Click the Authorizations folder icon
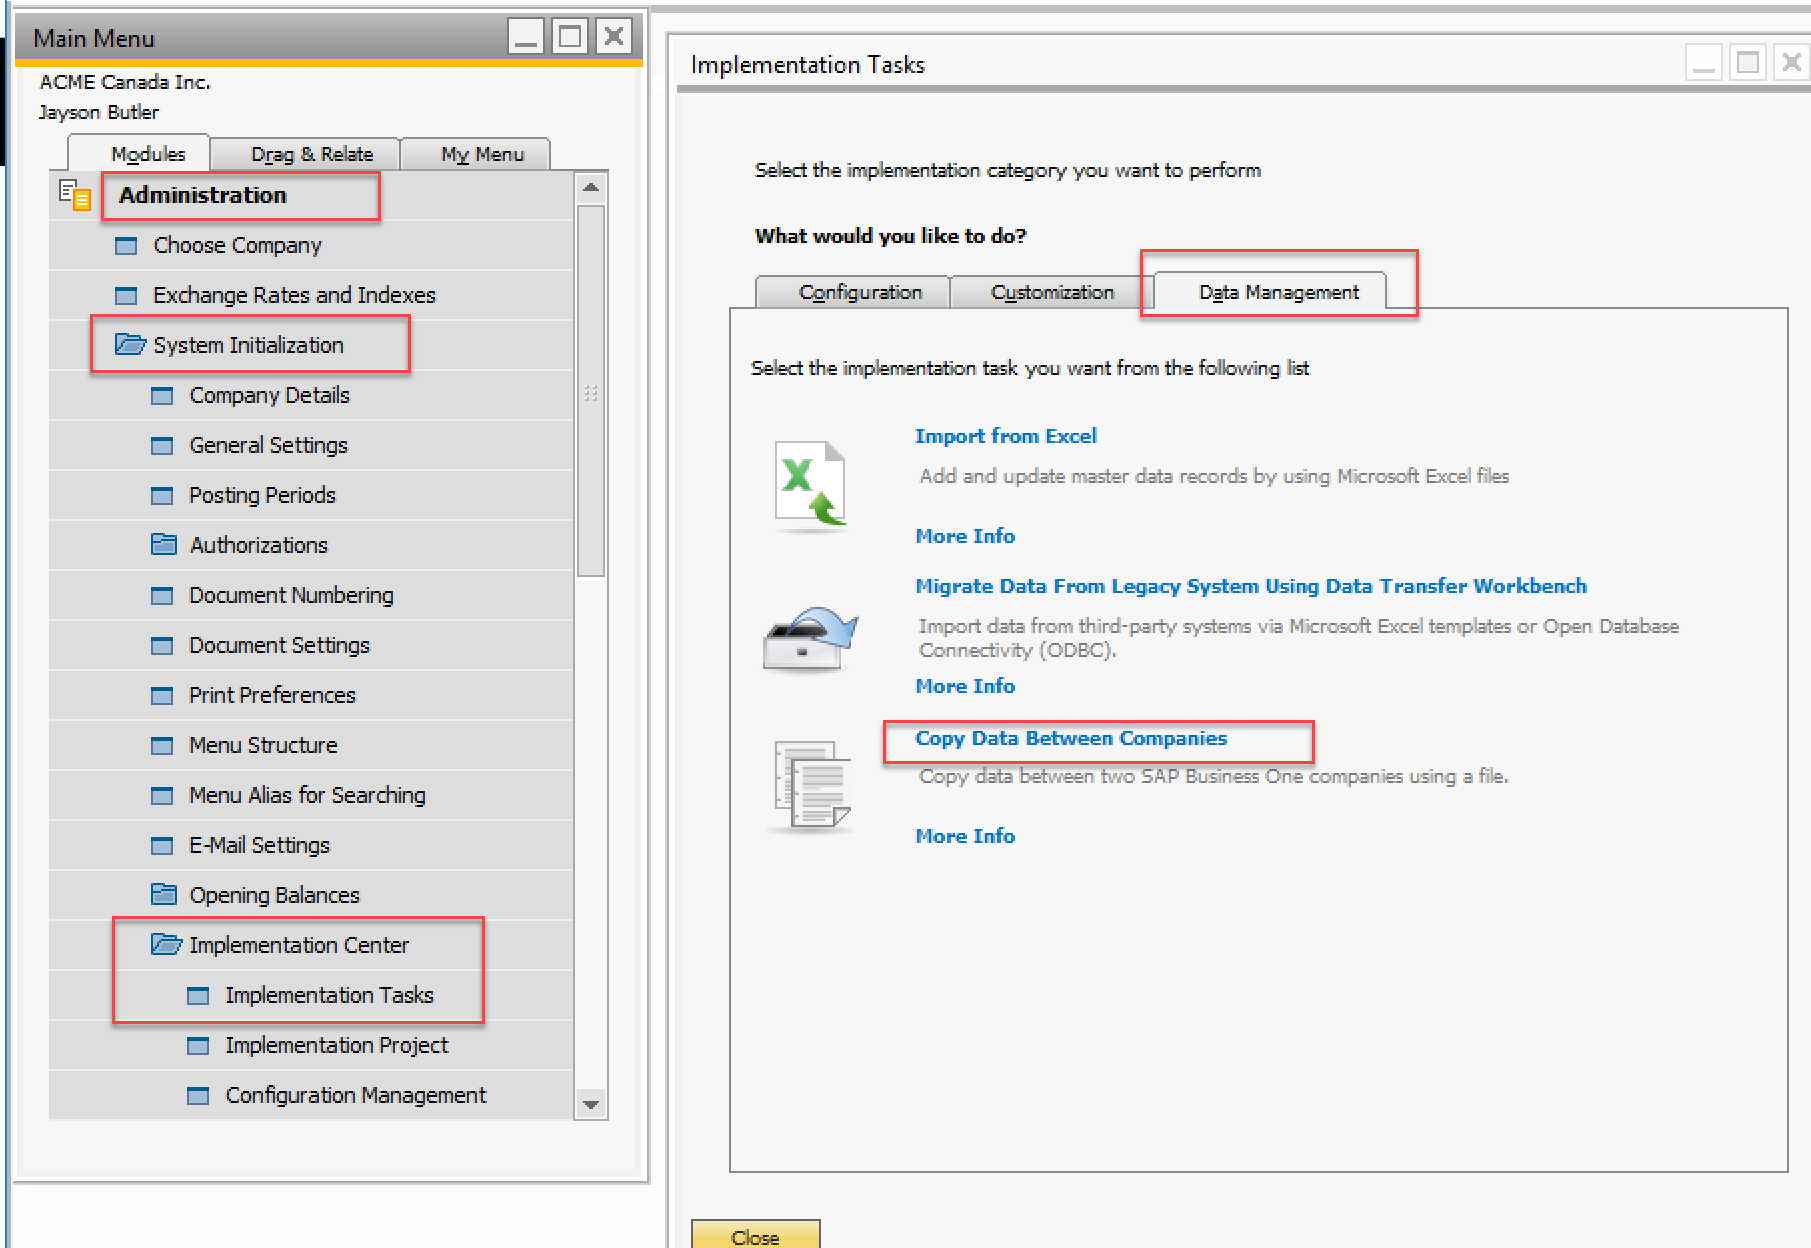Viewport: 1811px width, 1248px height. 163,545
